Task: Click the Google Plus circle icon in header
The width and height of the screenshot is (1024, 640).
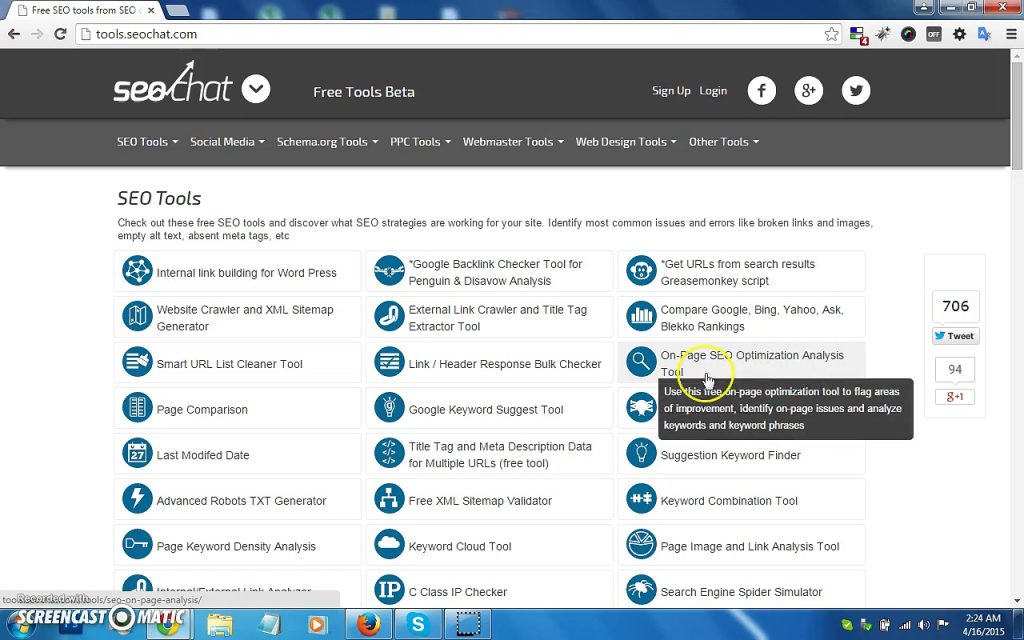Action: [808, 91]
